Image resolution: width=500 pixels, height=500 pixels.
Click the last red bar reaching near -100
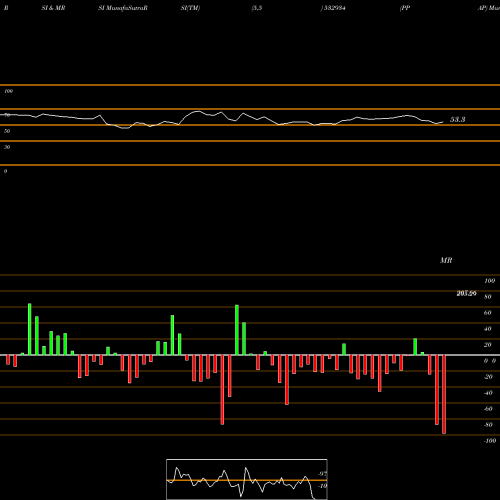(444, 394)
